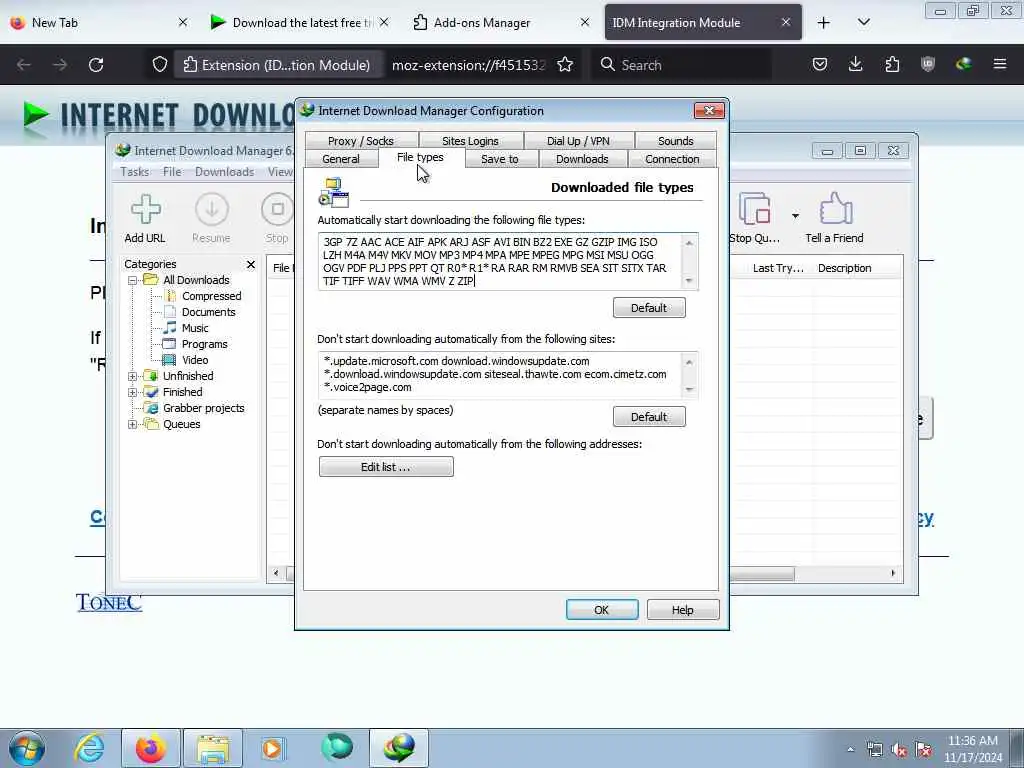Click the Edit list ... button
Screen dimensions: 1024x768
point(386,467)
